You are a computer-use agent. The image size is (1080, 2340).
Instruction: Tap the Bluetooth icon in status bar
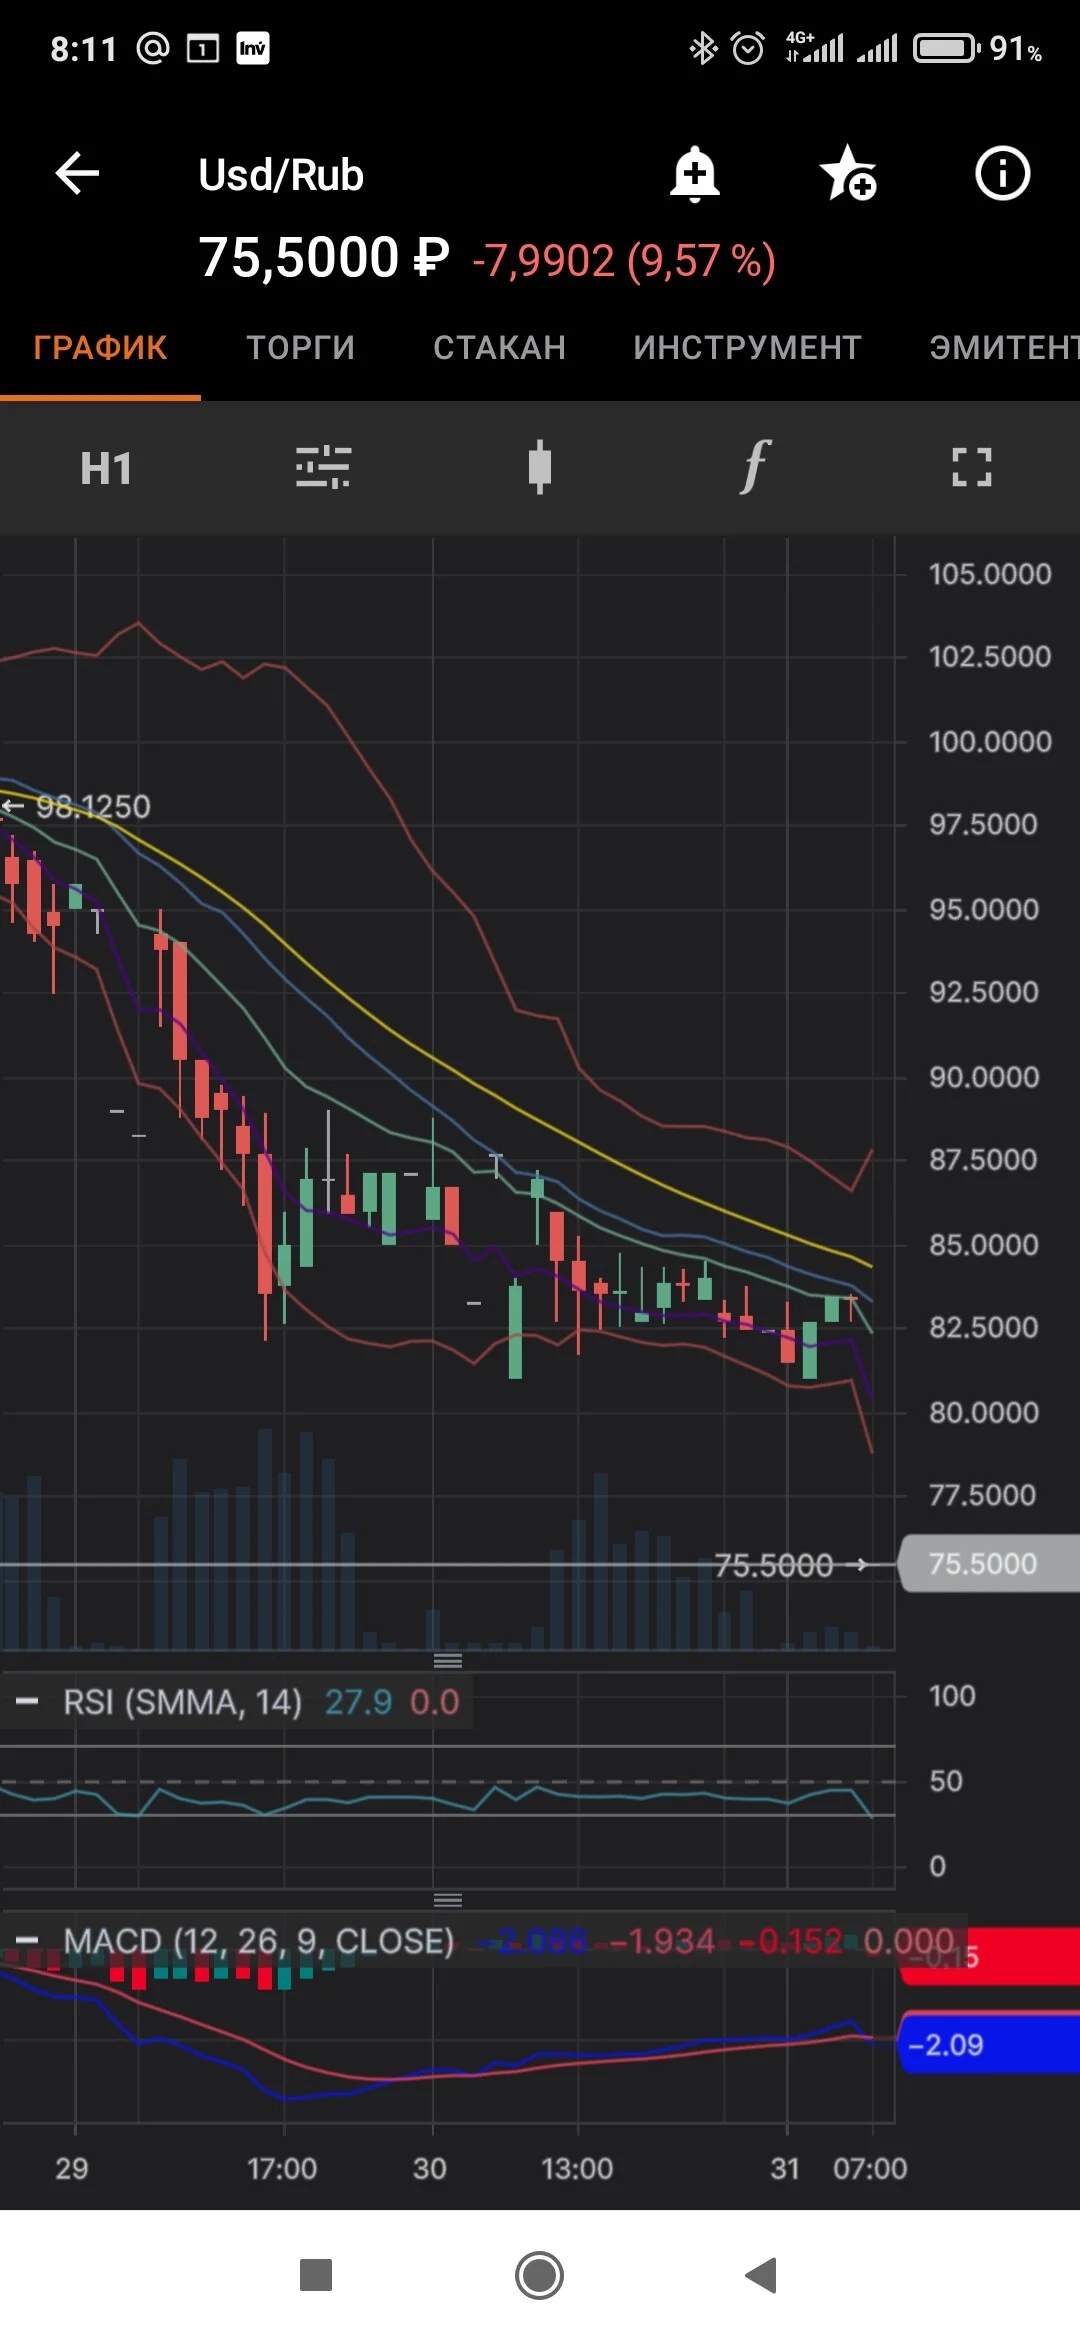pyautogui.click(x=704, y=48)
